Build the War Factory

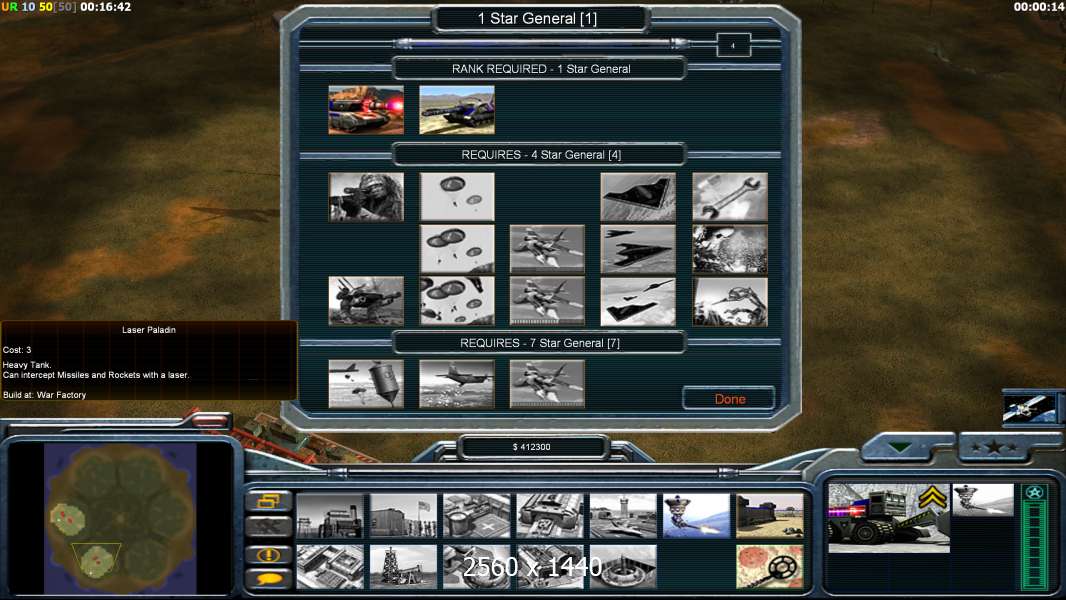coord(550,516)
